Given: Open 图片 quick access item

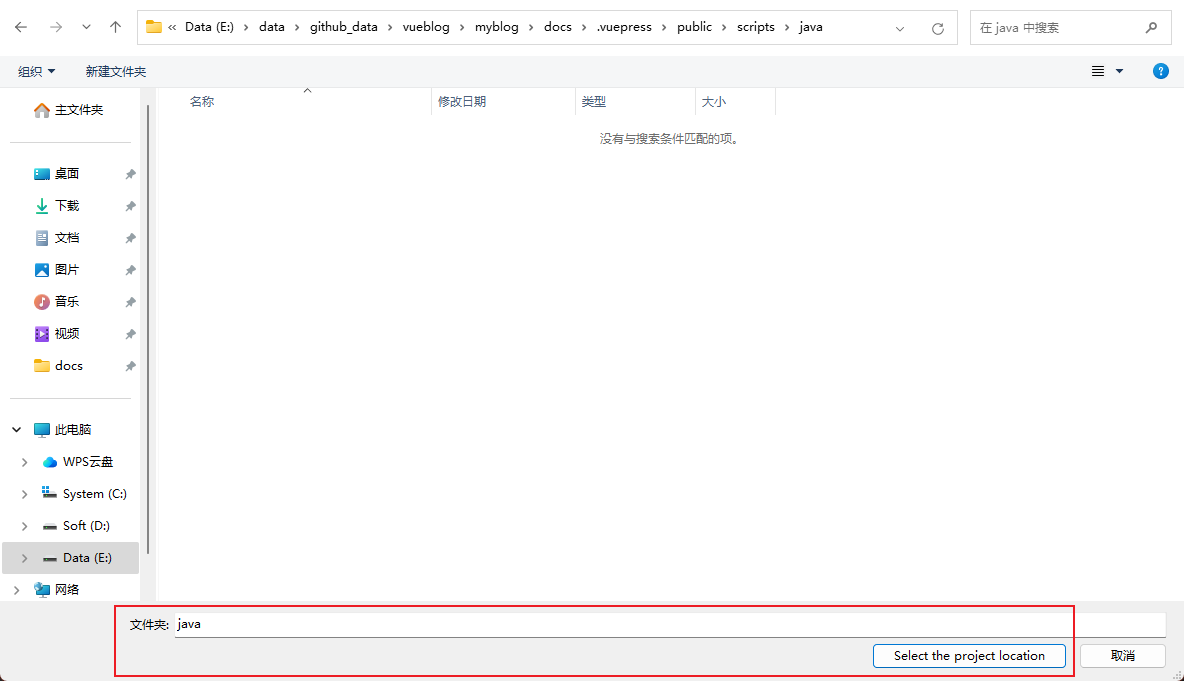Looking at the screenshot, I should click(x=57, y=270).
